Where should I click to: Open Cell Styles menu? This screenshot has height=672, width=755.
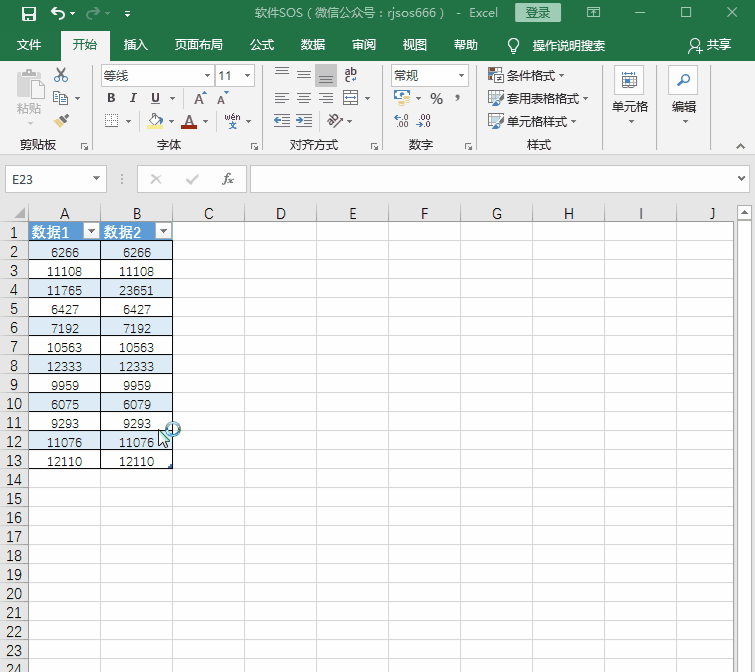point(532,121)
